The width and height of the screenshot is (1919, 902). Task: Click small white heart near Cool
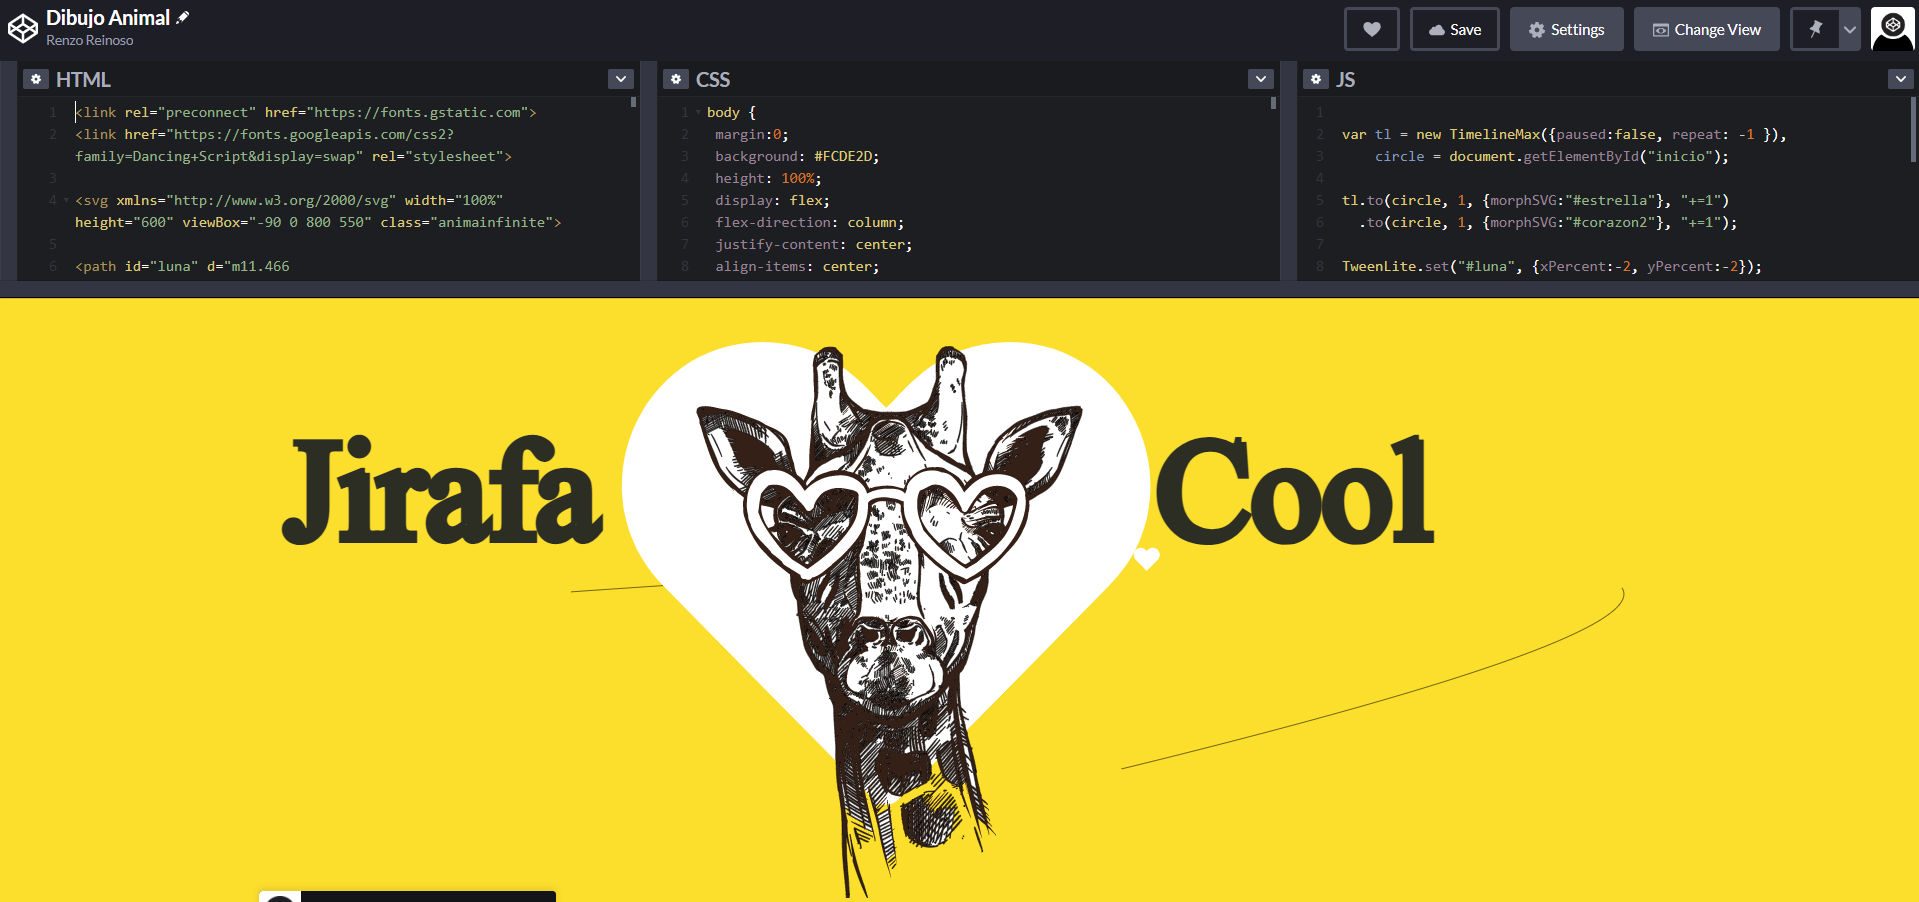pyautogui.click(x=1146, y=558)
